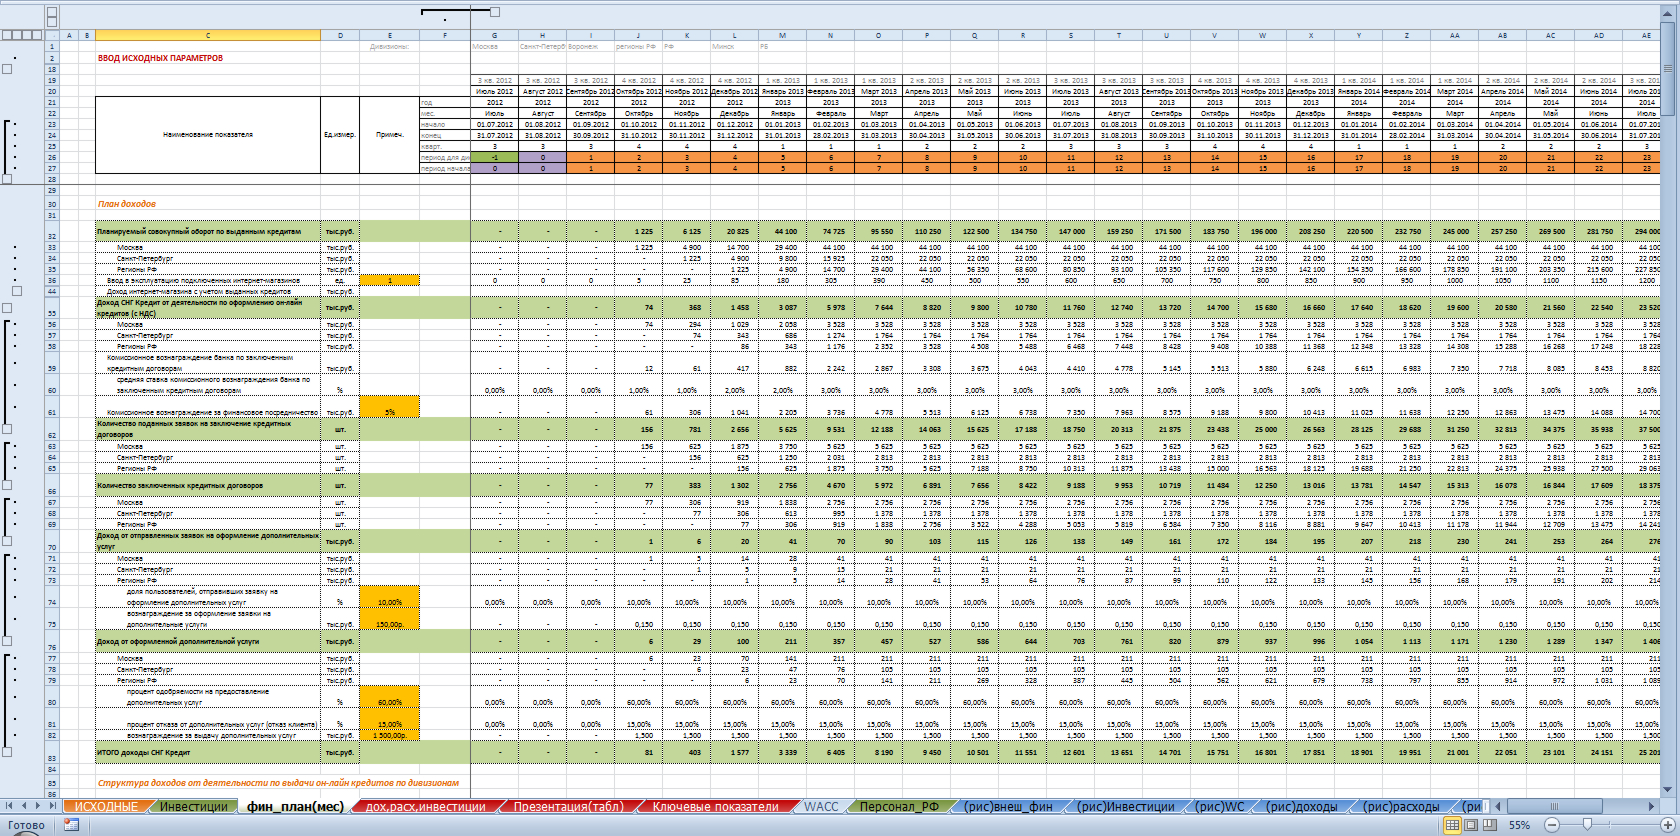
Task: Toggle the column group box above column G
Action: [495, 12]
